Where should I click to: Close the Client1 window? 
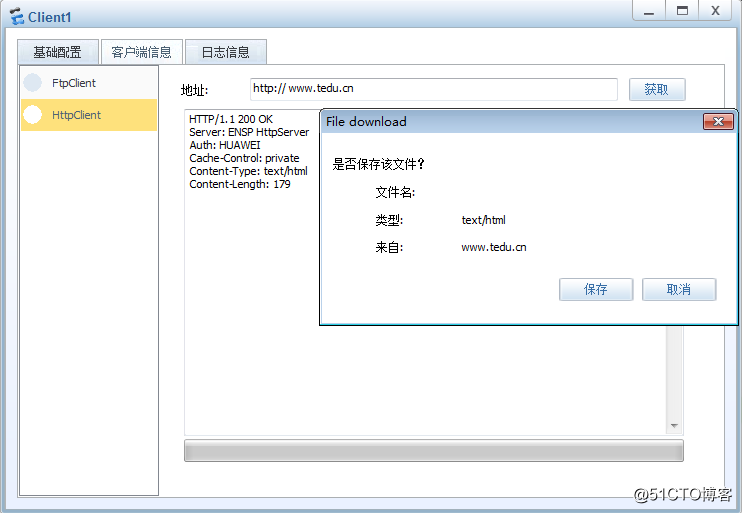pos(716,10)
